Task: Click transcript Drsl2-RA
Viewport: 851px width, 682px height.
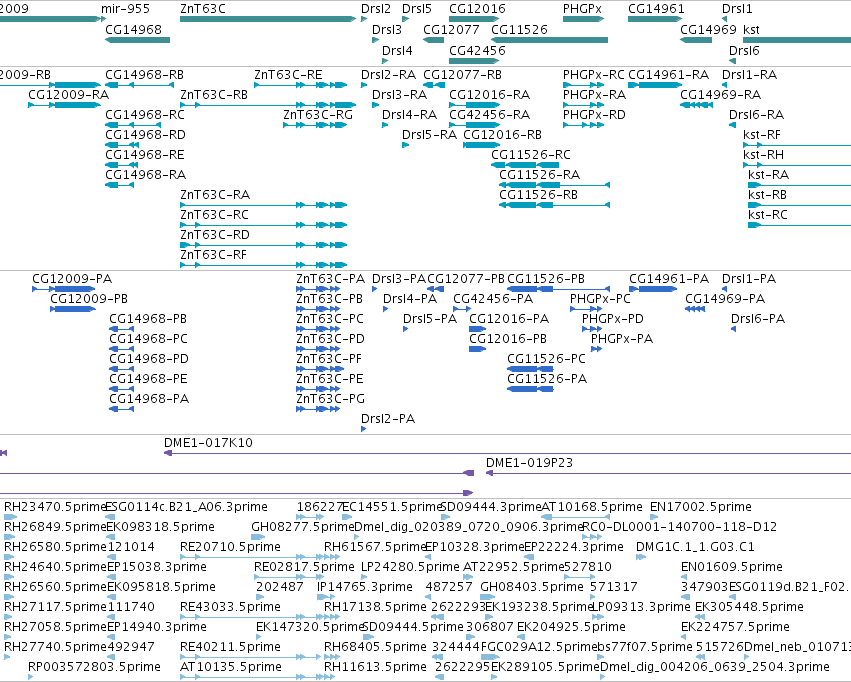Action: [x=364, y=85]
